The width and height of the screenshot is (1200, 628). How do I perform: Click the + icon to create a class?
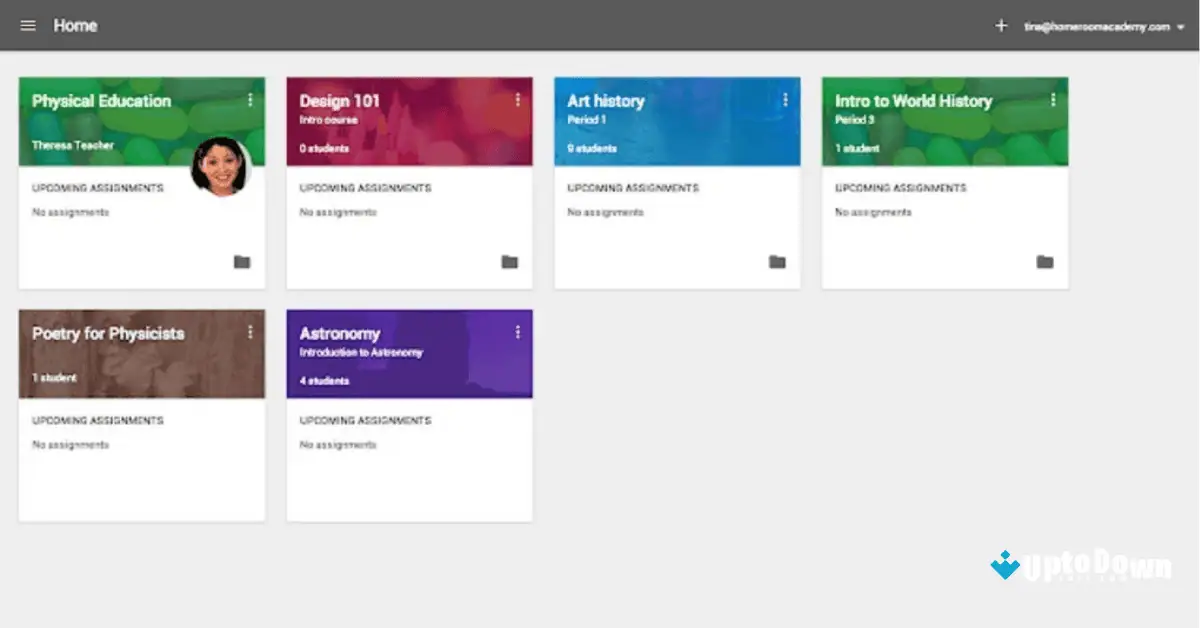point(1000,26)
